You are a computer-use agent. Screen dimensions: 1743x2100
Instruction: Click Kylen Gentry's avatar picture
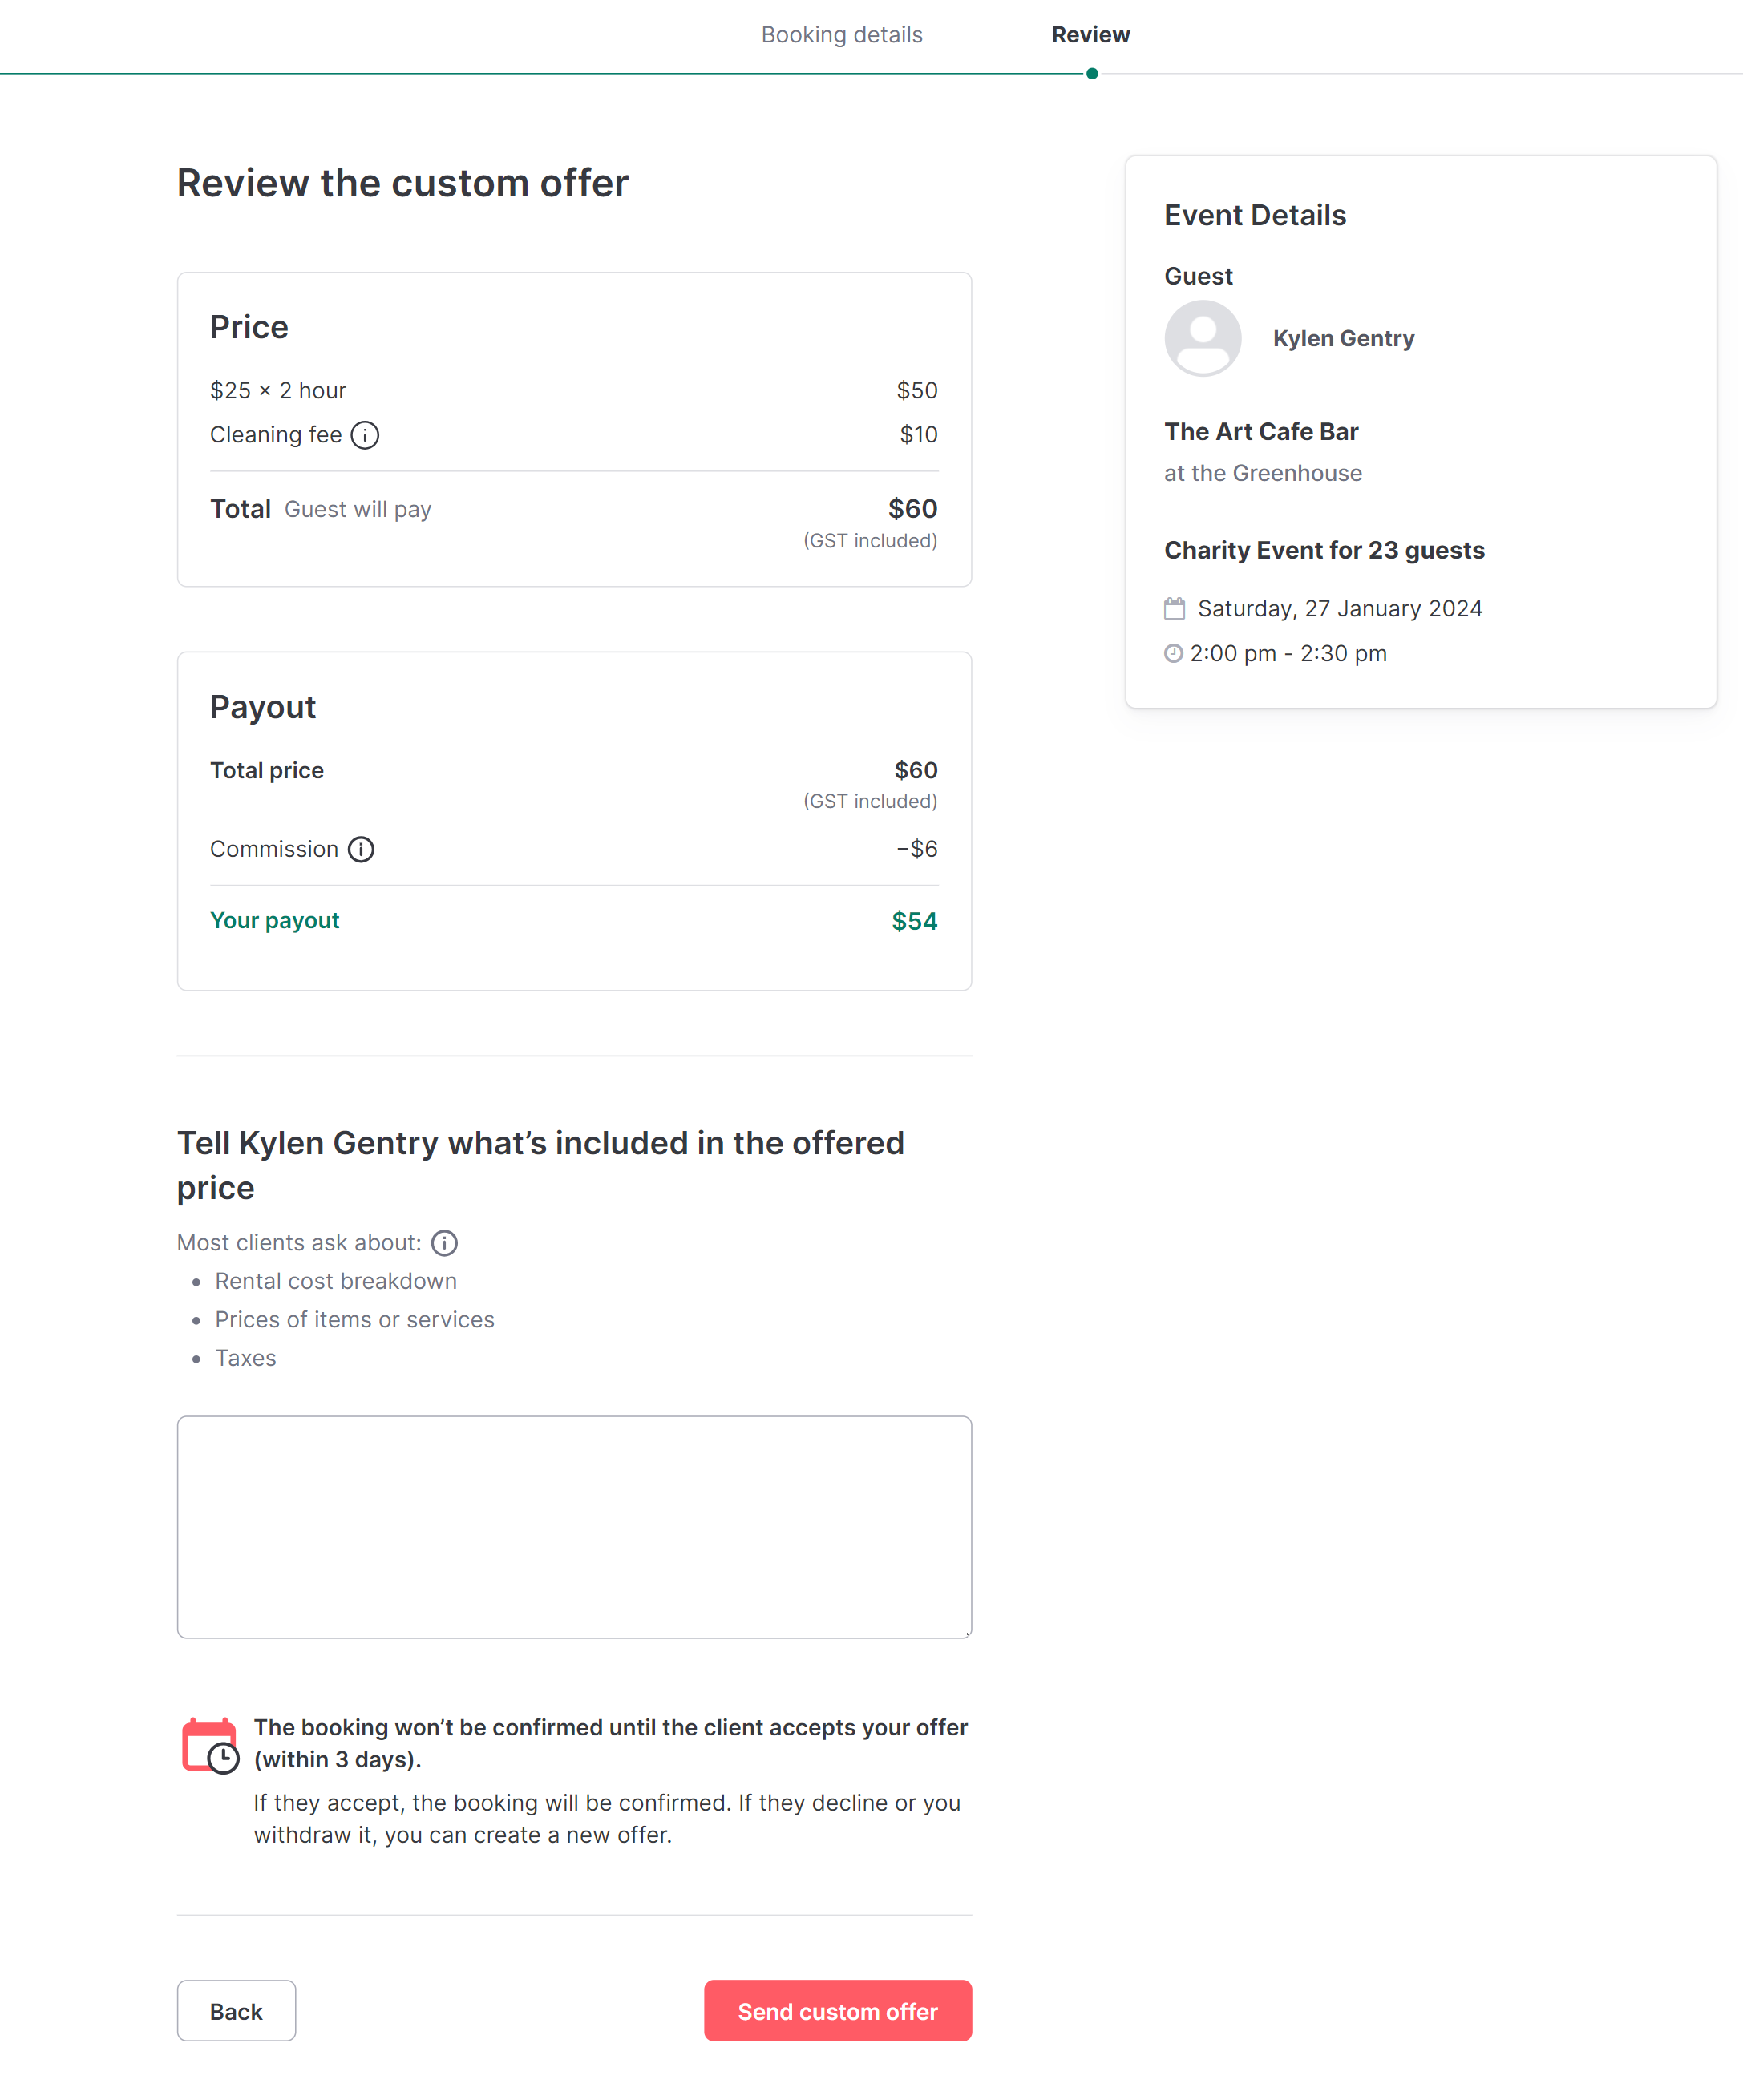pyautogui.click(x=1203, y=338)
